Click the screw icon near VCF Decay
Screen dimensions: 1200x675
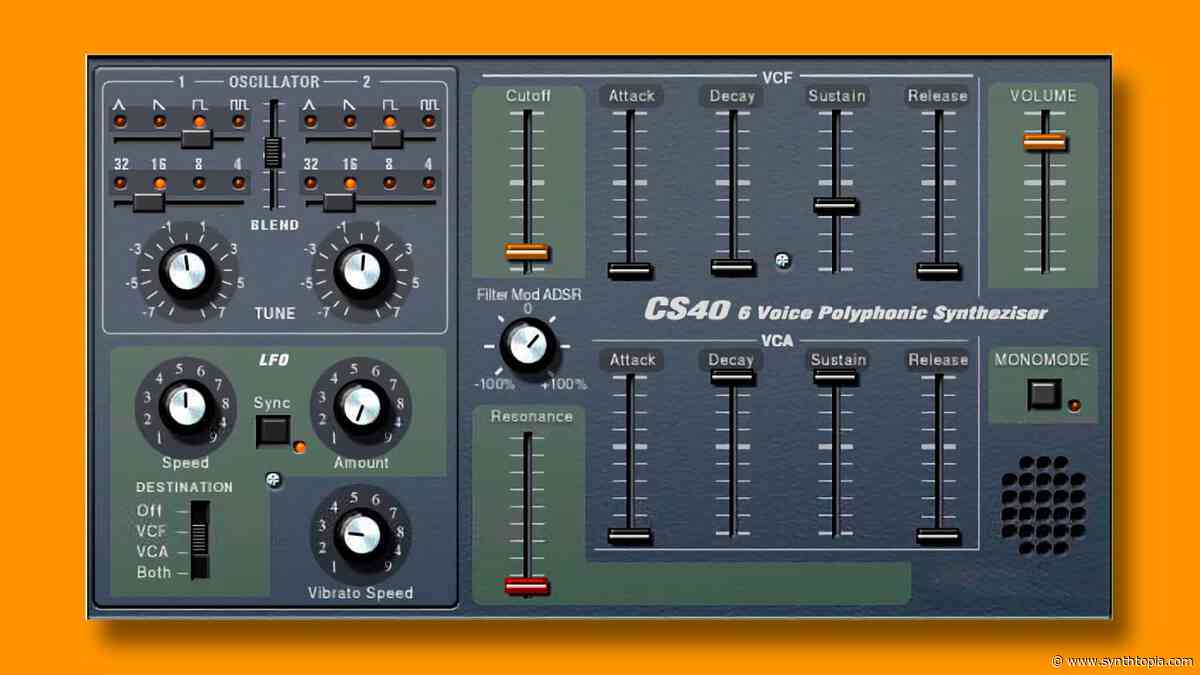coord(783,260)
